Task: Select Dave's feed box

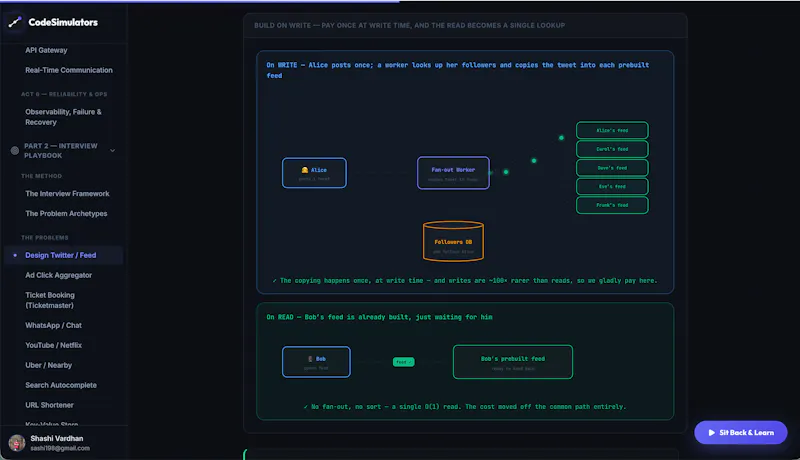Action: point(612,167)
